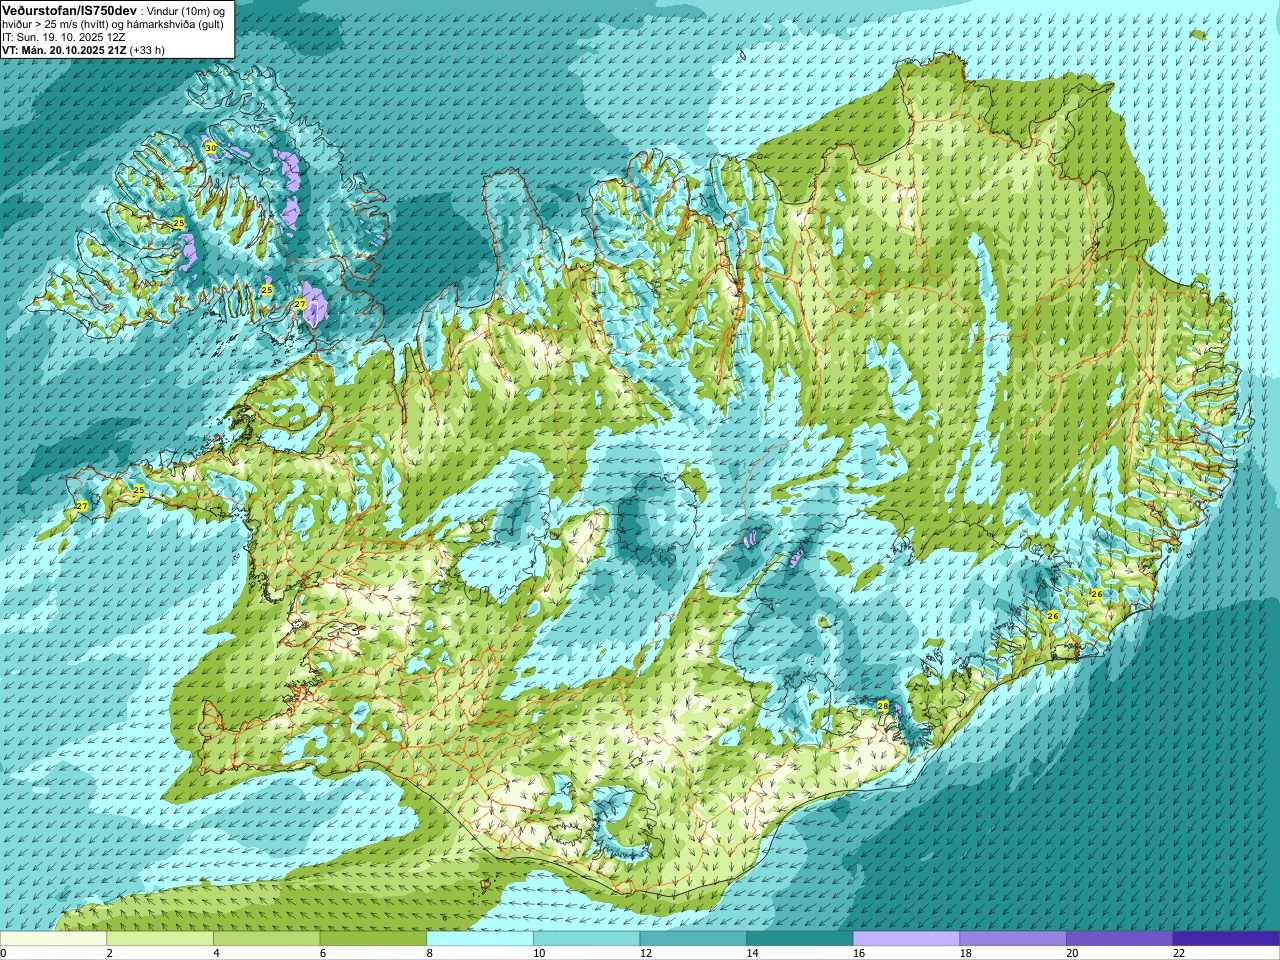Select the 6–8 darker green legend swatch

click(373, 939)
